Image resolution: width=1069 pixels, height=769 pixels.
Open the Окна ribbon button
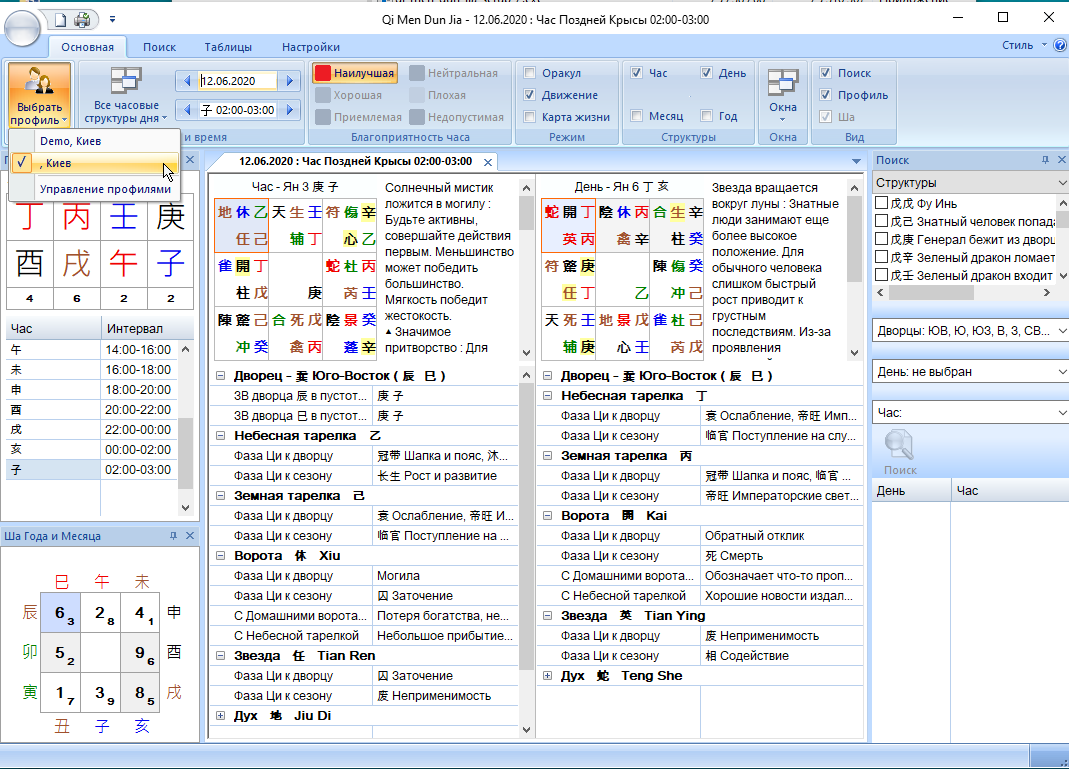click(783, 95)
